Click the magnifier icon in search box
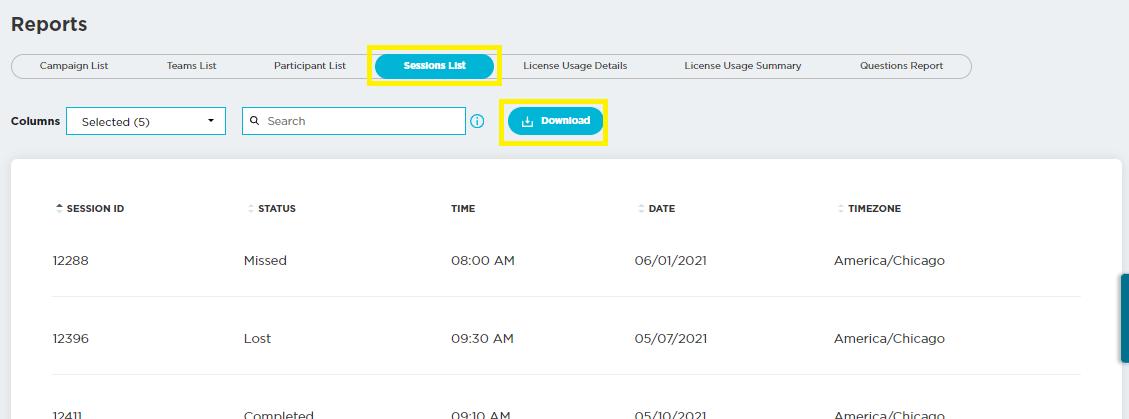The image size is (1129, 419). [x=254, y=121]
